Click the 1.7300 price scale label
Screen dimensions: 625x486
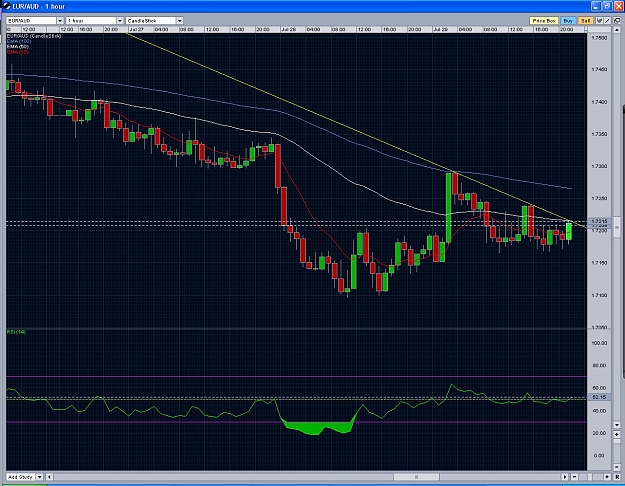[599, 166]
